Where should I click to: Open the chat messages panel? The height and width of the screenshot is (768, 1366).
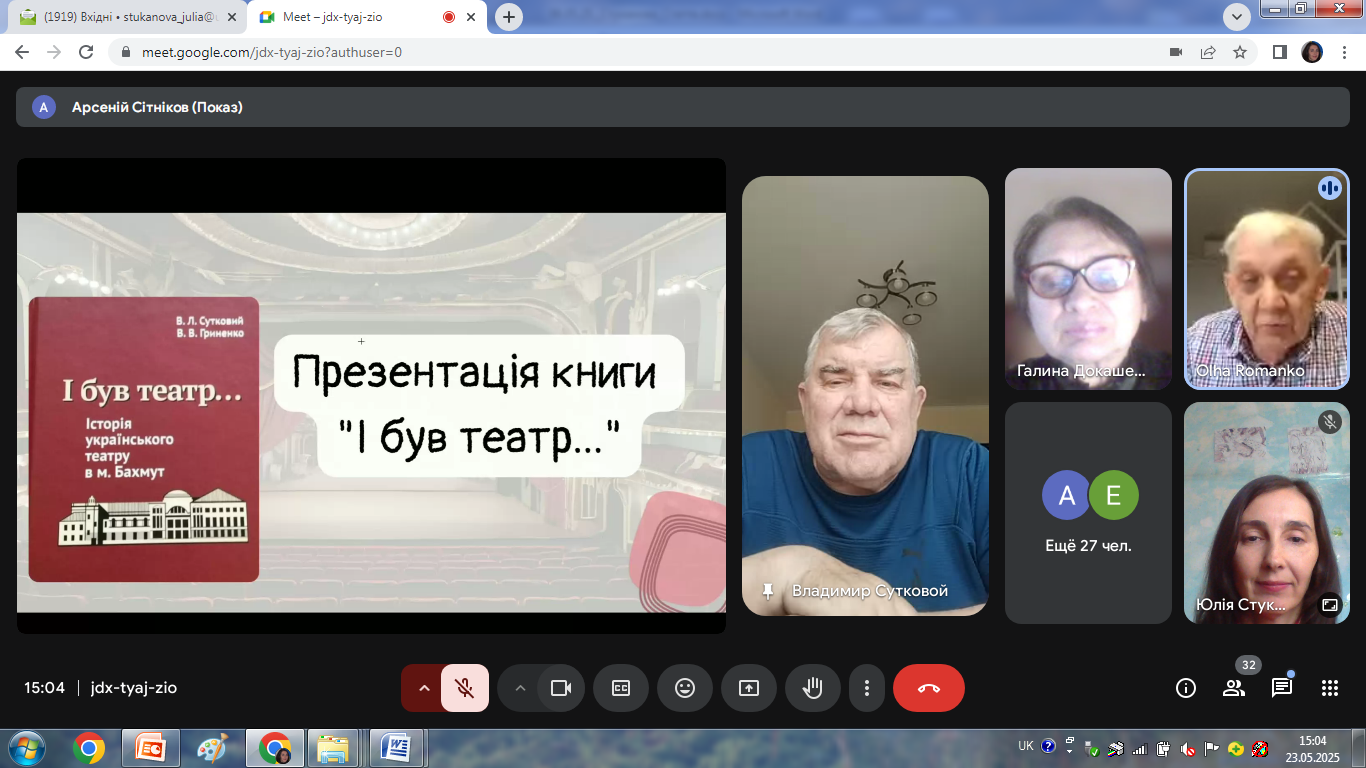pos(1281,688)
